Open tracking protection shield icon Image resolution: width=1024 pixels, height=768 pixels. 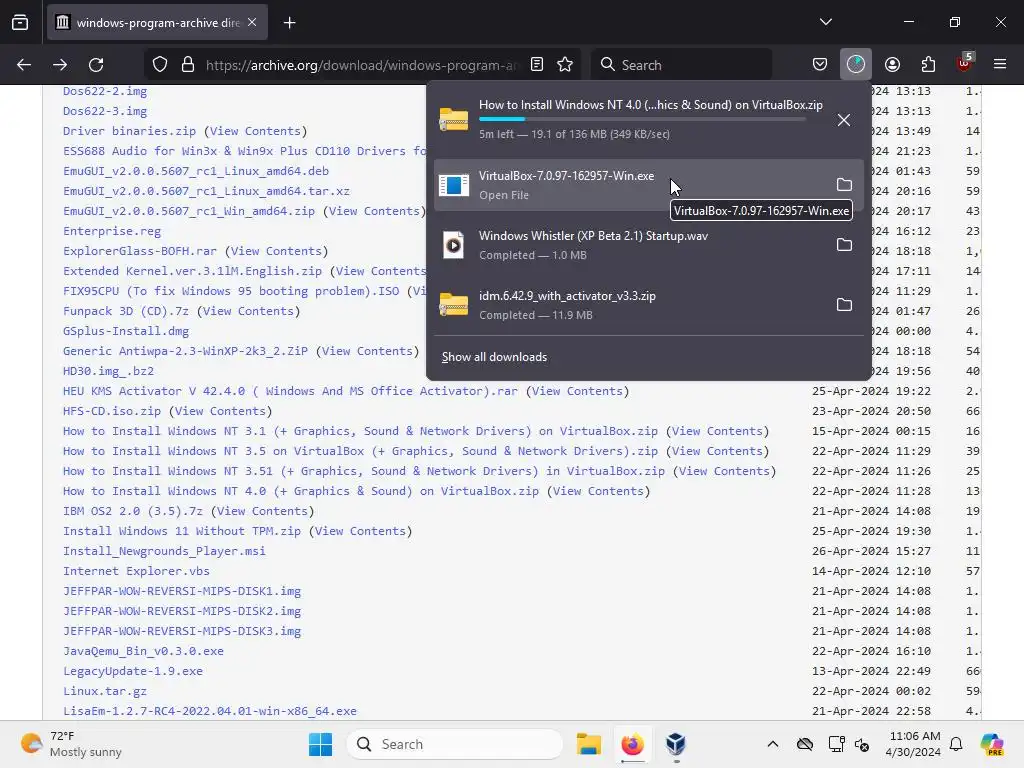(x=160, y=65)
